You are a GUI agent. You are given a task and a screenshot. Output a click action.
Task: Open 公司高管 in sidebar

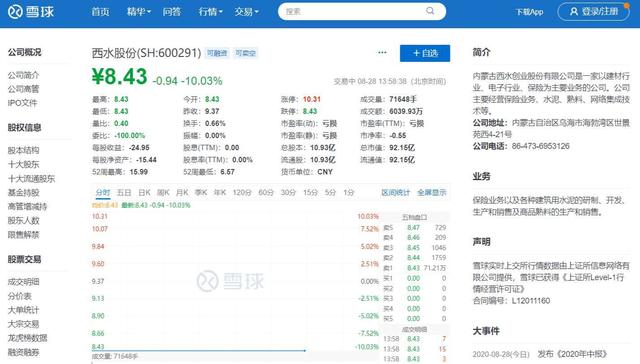coord(23,89)
